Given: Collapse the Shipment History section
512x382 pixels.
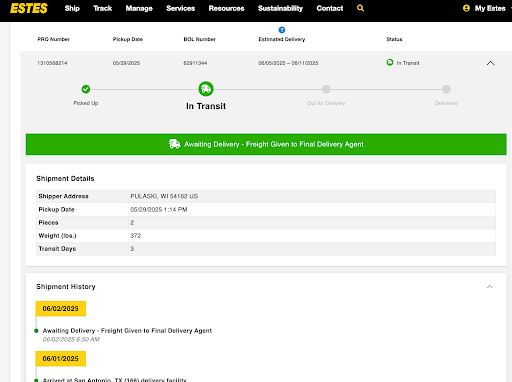Looking at the screenshot, I should coord(490,287).
